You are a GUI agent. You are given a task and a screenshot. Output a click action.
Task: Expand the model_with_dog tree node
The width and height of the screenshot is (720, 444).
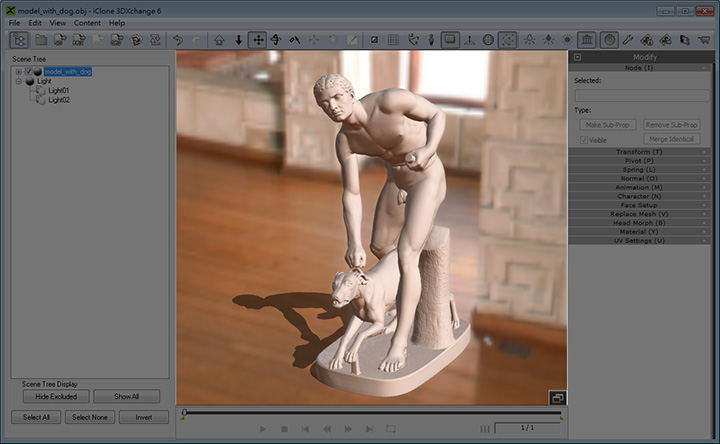[x=18, y=72]
